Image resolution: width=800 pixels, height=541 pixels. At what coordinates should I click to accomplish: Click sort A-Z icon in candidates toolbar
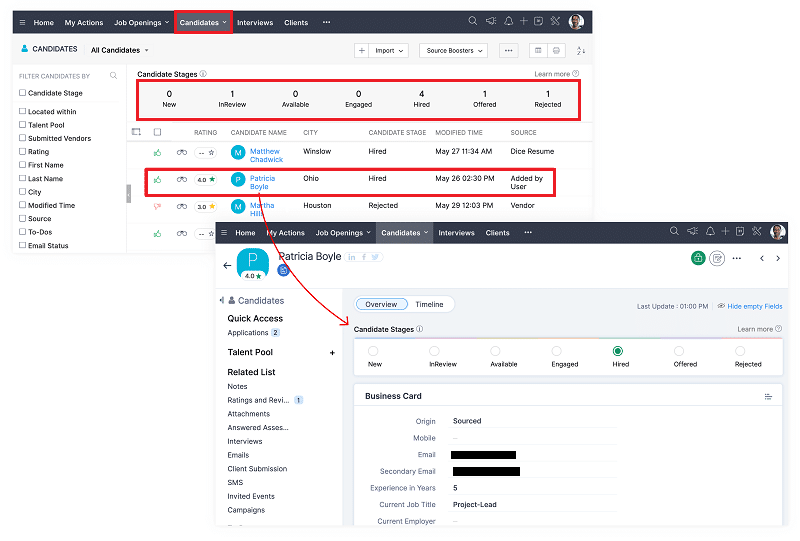pos(581,51)
